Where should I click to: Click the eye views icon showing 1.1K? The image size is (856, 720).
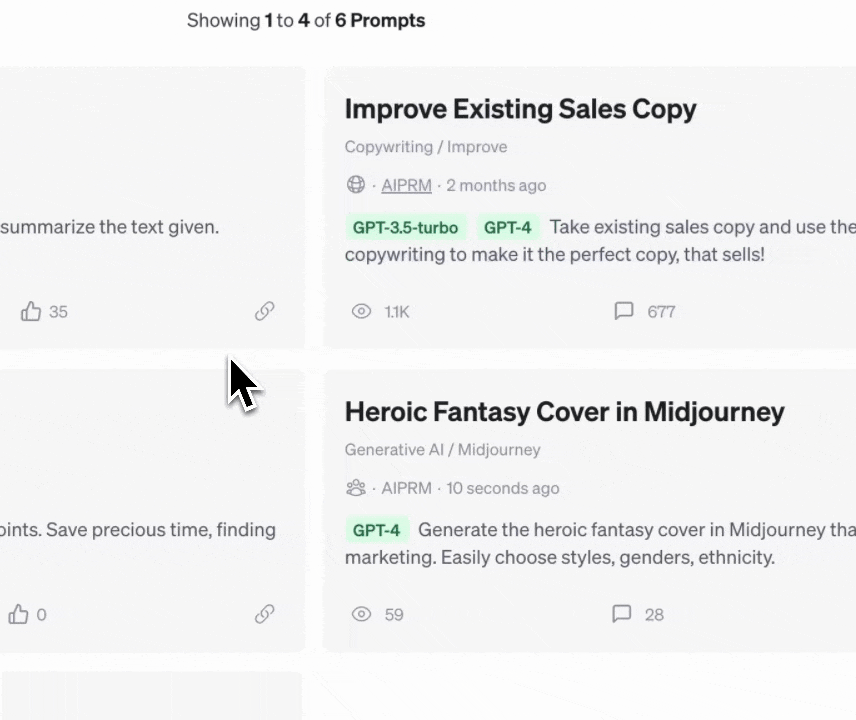pyautogui.click(x=362, y=311)
